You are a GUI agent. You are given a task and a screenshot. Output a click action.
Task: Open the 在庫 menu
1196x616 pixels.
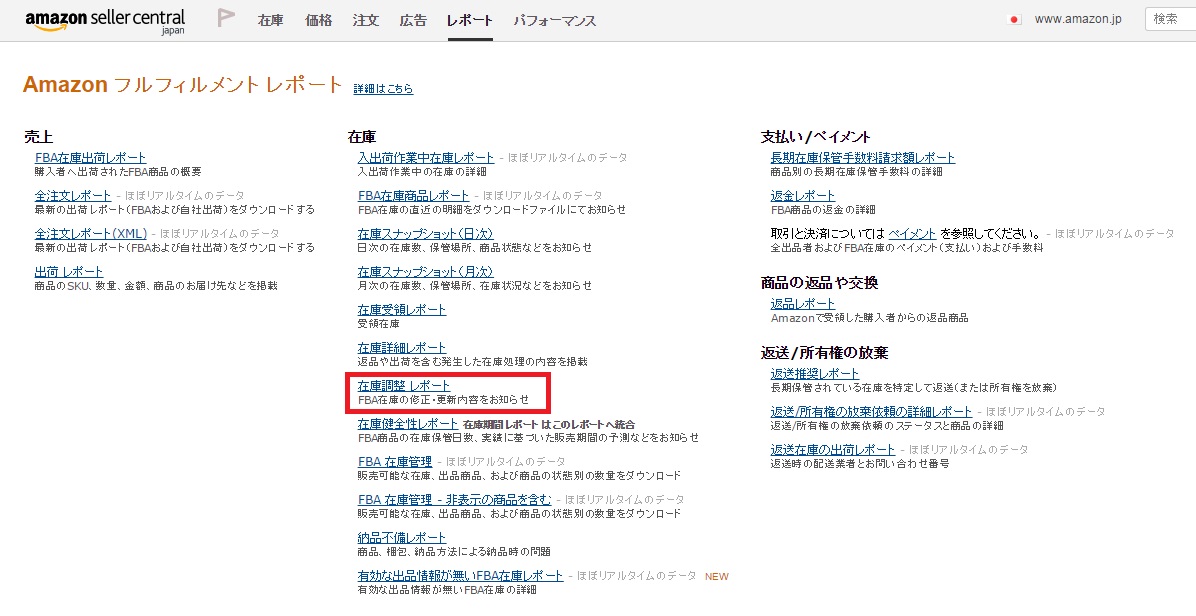(x=271, y=21)
